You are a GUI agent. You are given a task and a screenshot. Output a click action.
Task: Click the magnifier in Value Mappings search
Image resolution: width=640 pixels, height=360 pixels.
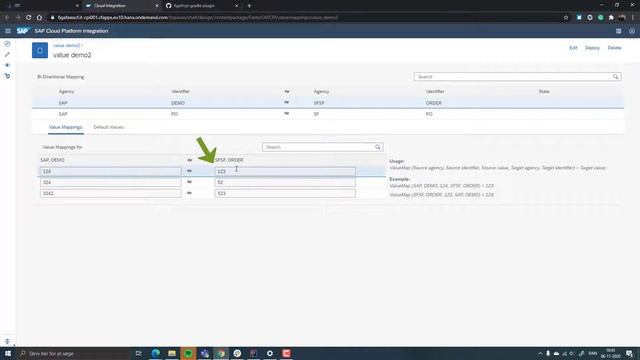pos(378,147)
